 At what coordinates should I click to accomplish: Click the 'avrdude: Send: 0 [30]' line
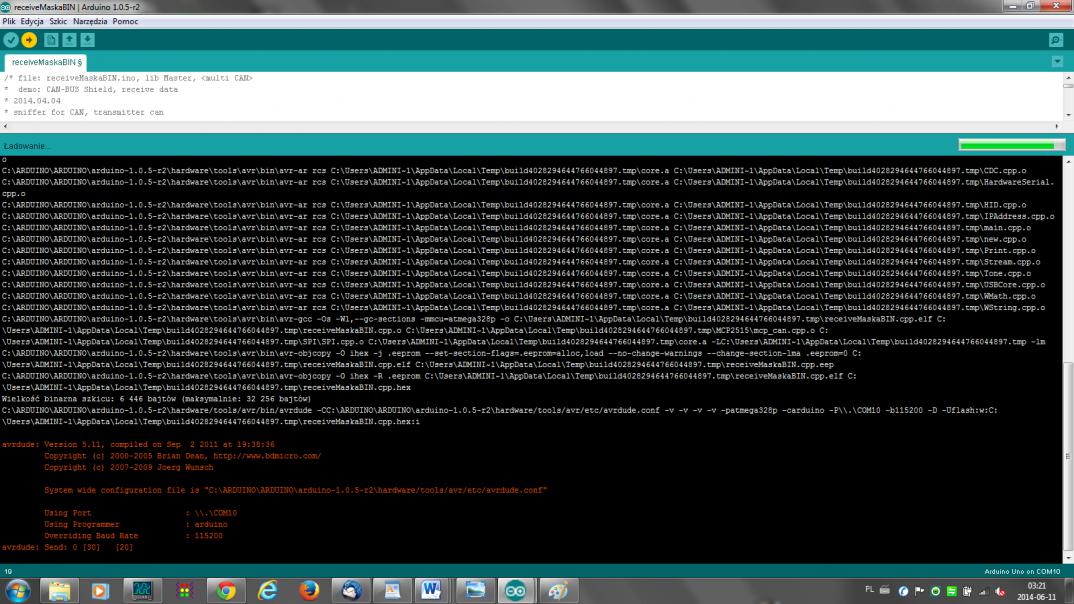coord(67,547)
